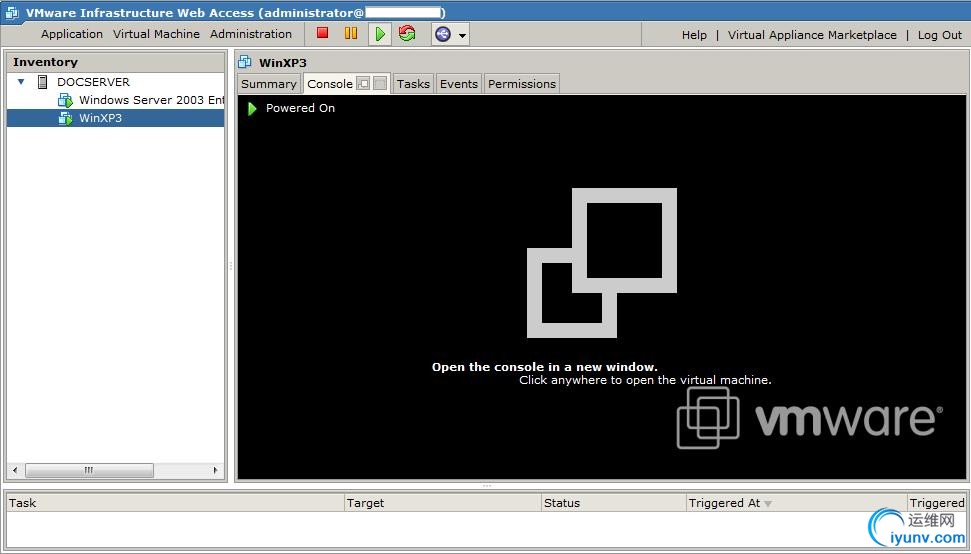The width and height of the screenshot is (971, 554).
Task: Click the DOCSERVER host icon
Action: click(43, 82)
